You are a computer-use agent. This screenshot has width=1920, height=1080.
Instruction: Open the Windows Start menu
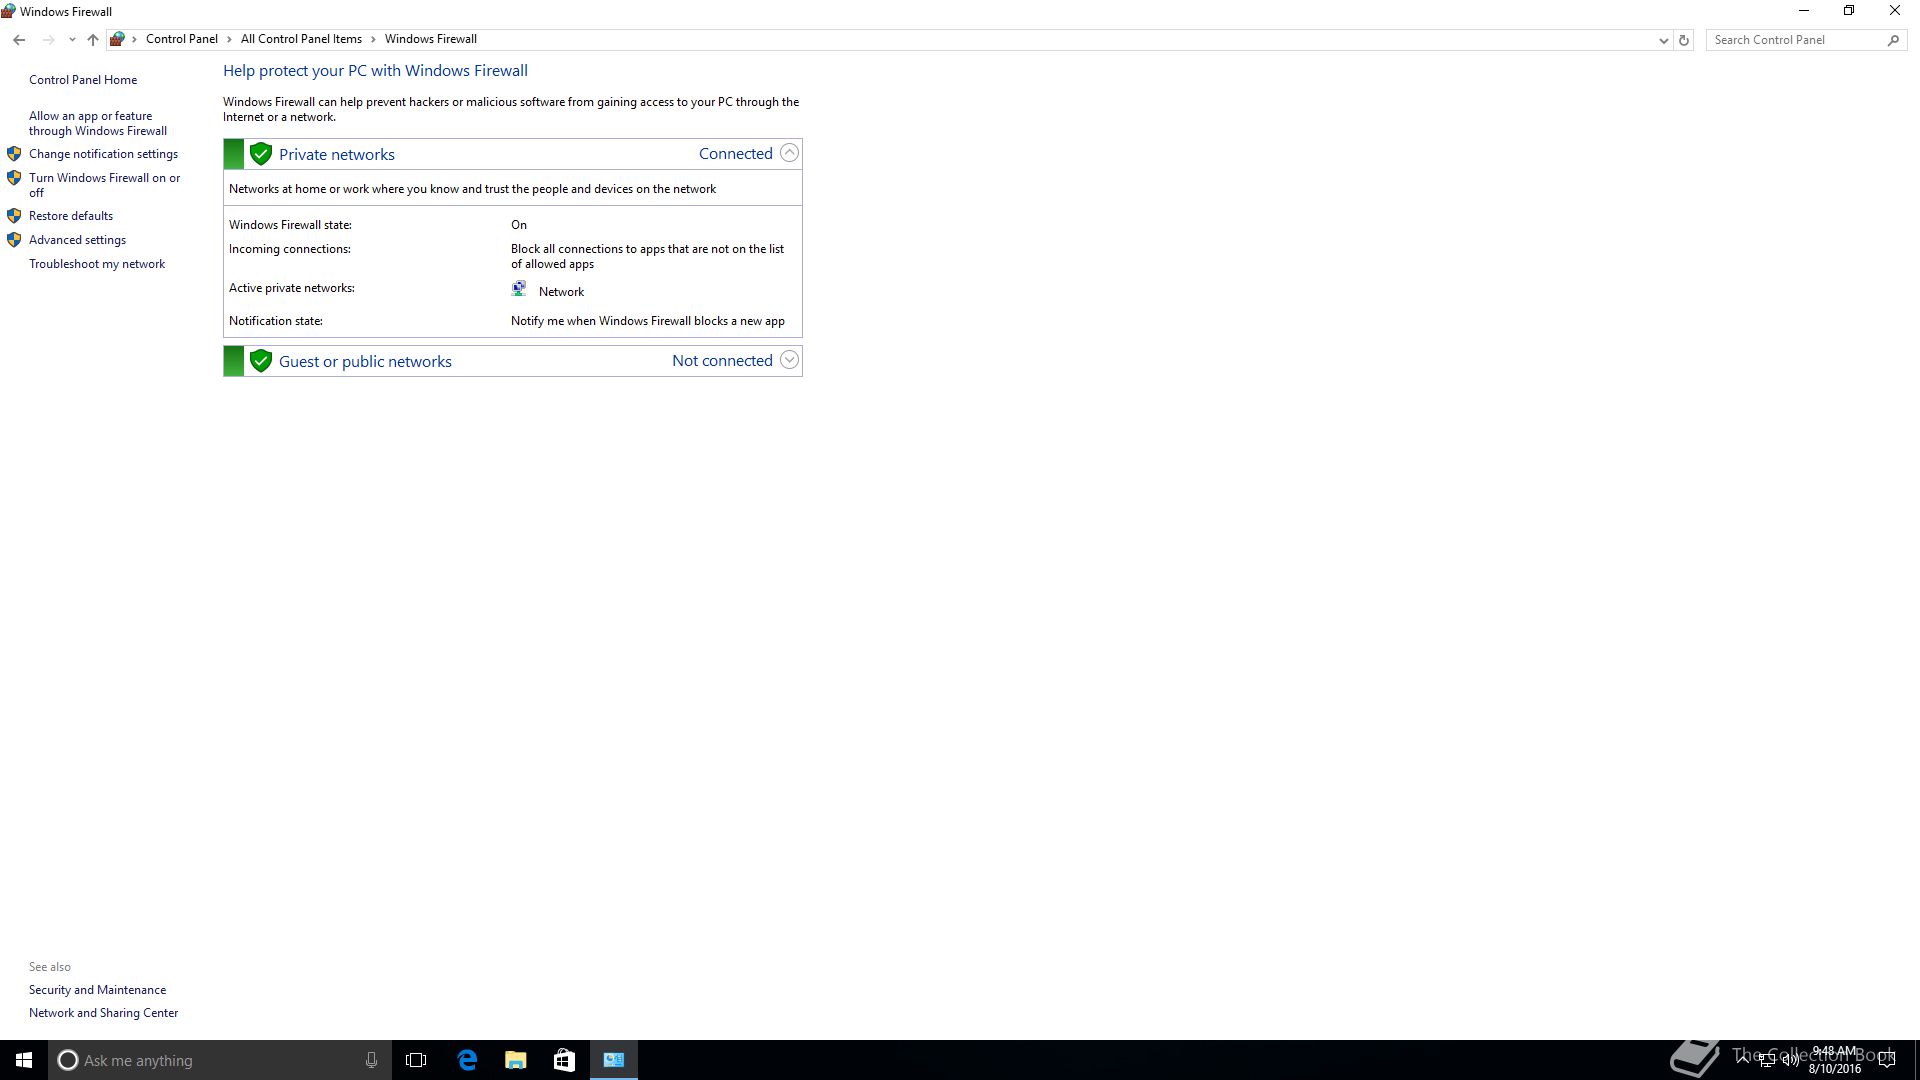pos(24,1060)
